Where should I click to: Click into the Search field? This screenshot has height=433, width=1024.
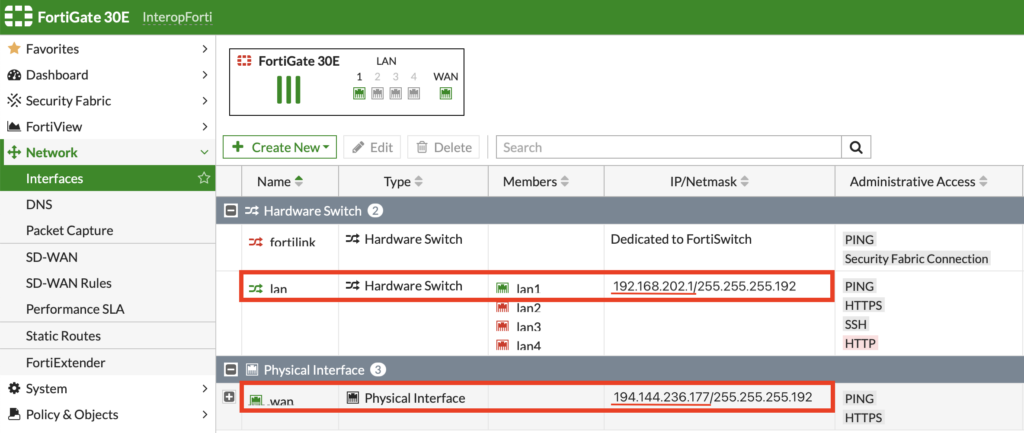[x=669, y=148]
